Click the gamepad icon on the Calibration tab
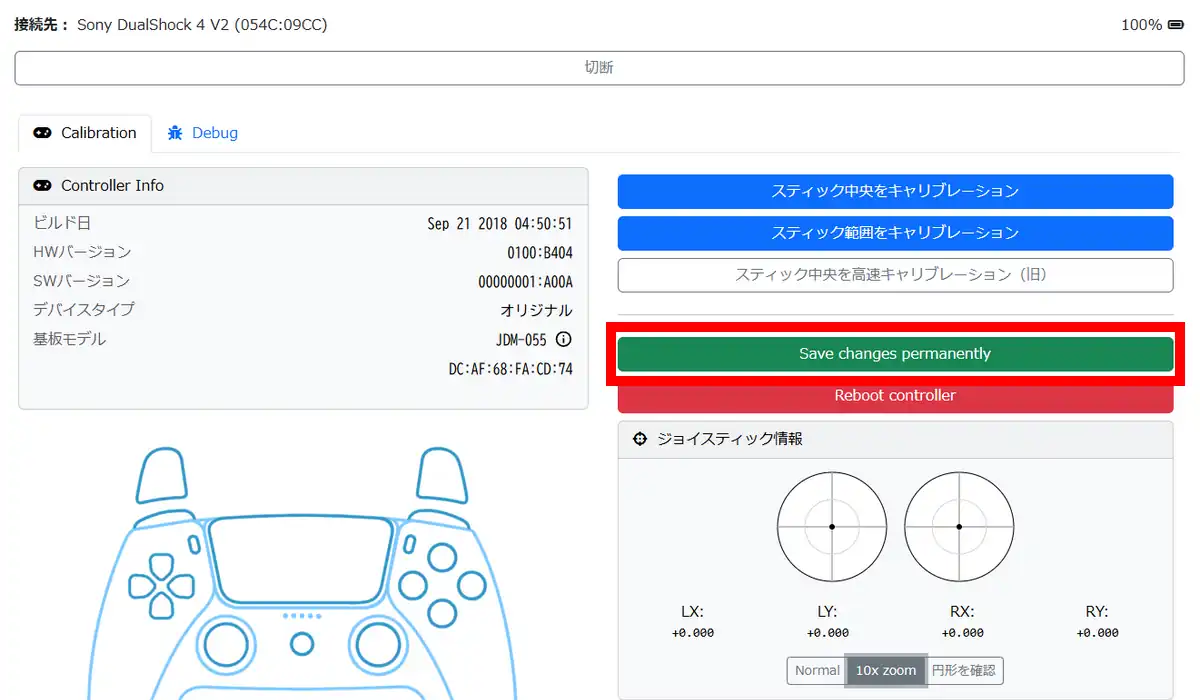 [42, 133]
